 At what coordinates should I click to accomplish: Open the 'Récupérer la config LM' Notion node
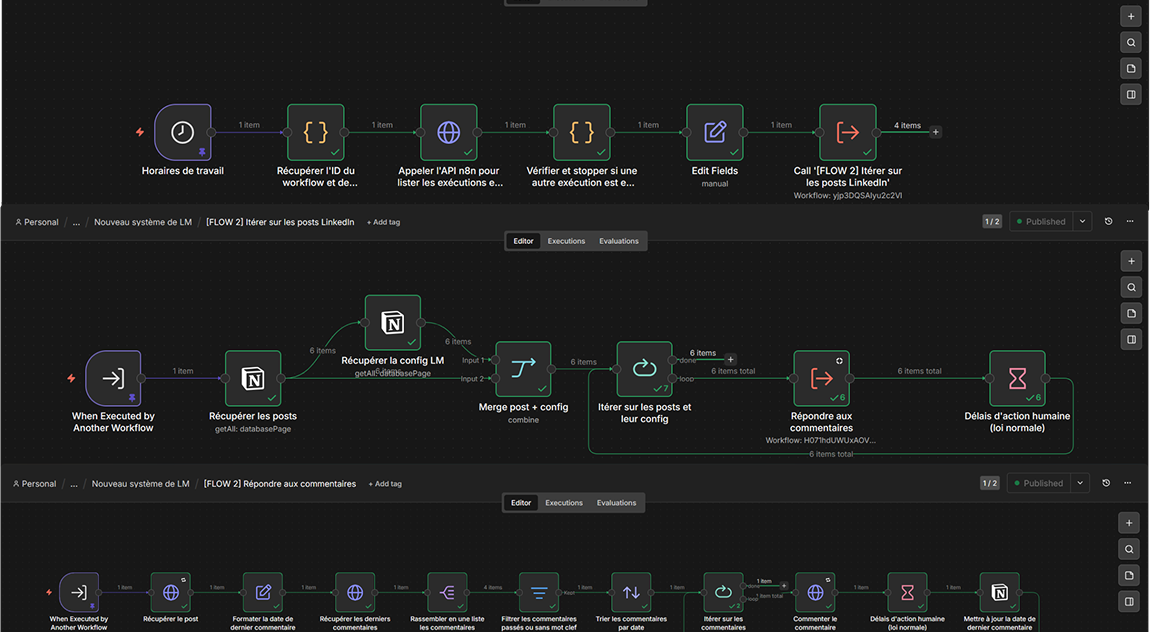pyautogui.click(x=392, y=323)
